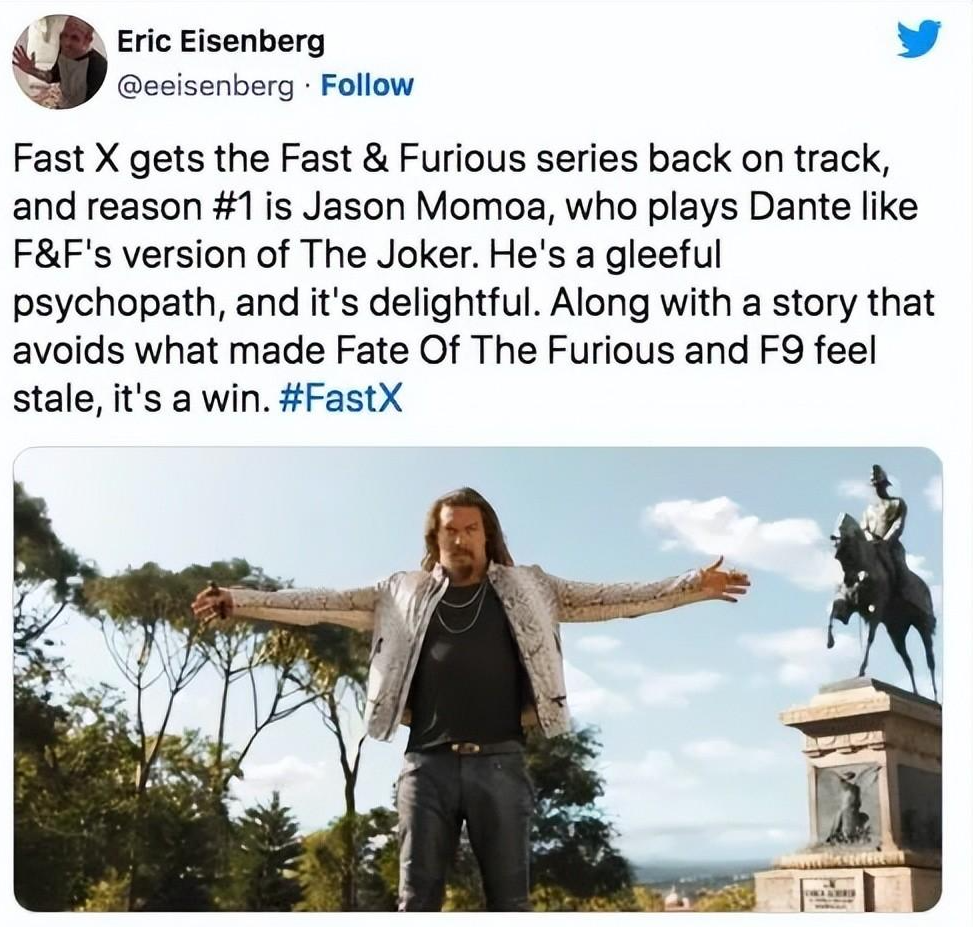Open the #FastX hashtag
Image resolution: width=973 pixels, height=927 pixels.
tap(341, 399)
